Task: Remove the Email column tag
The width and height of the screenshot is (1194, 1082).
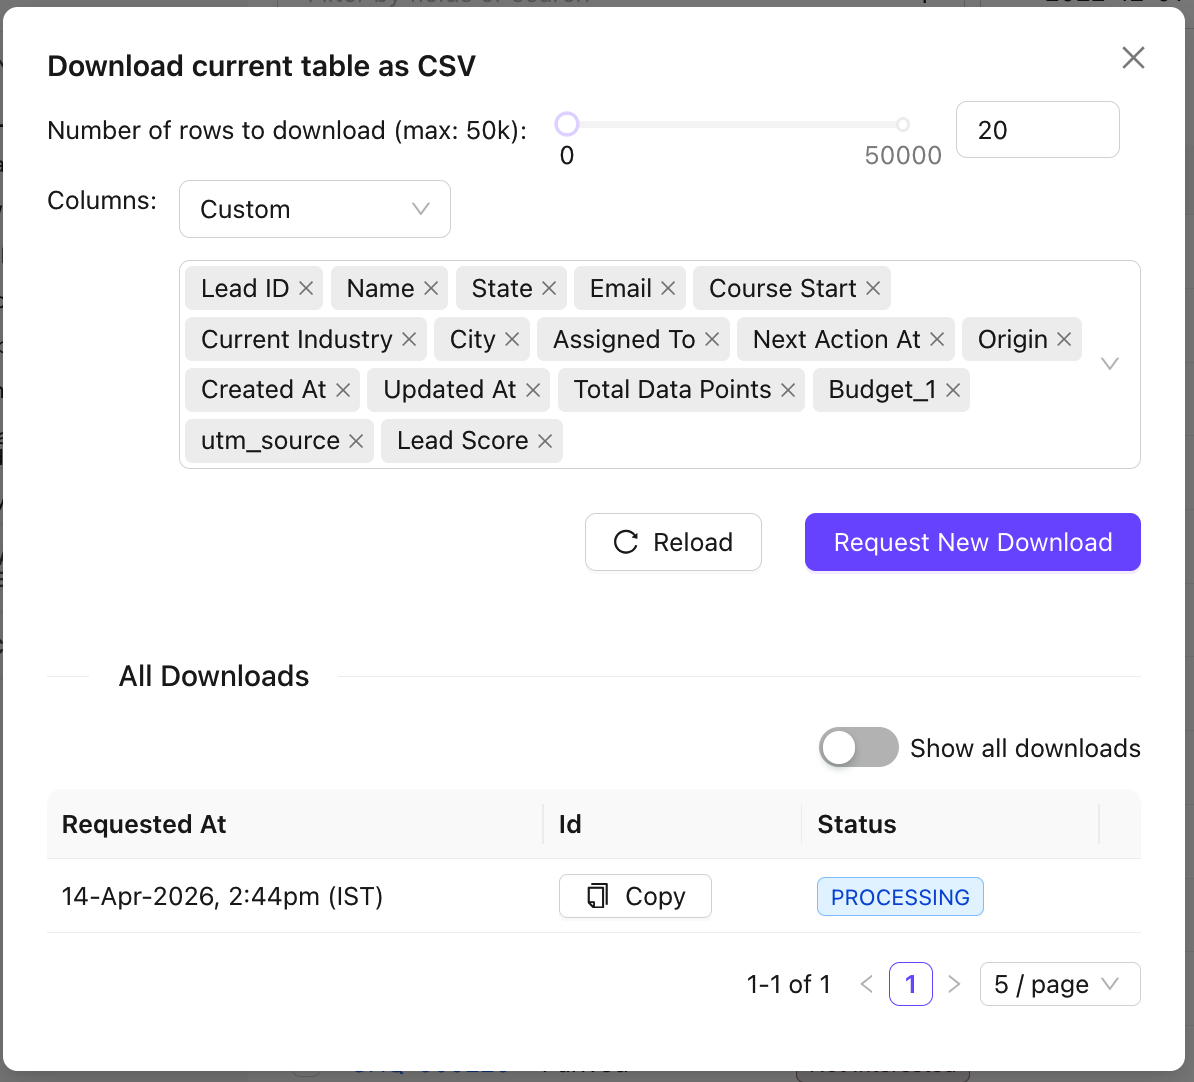Action: (668, 289)
